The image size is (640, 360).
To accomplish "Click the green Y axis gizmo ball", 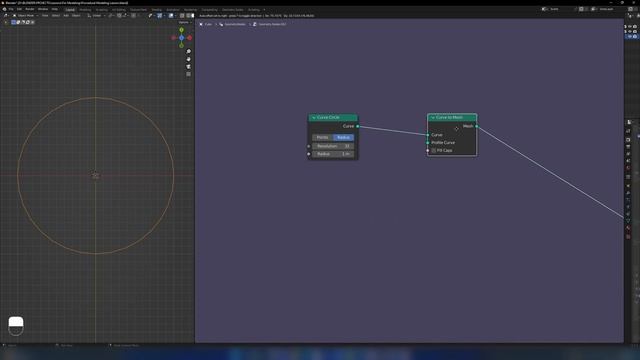I will pos(182,30).
